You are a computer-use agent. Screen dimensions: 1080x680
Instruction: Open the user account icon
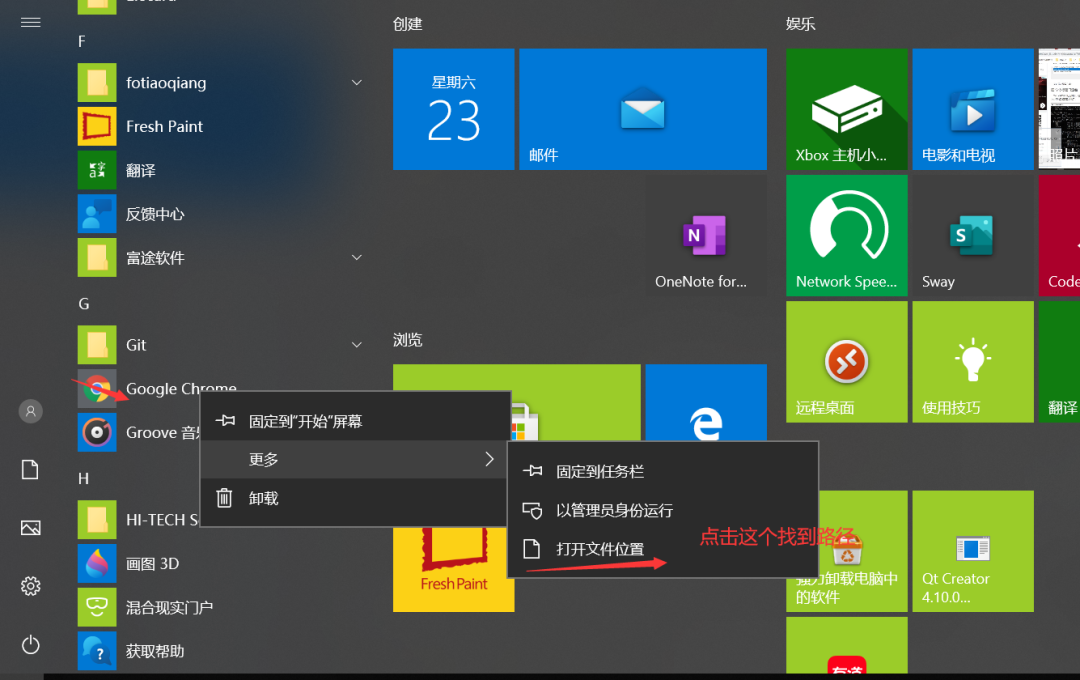[30, 410]
